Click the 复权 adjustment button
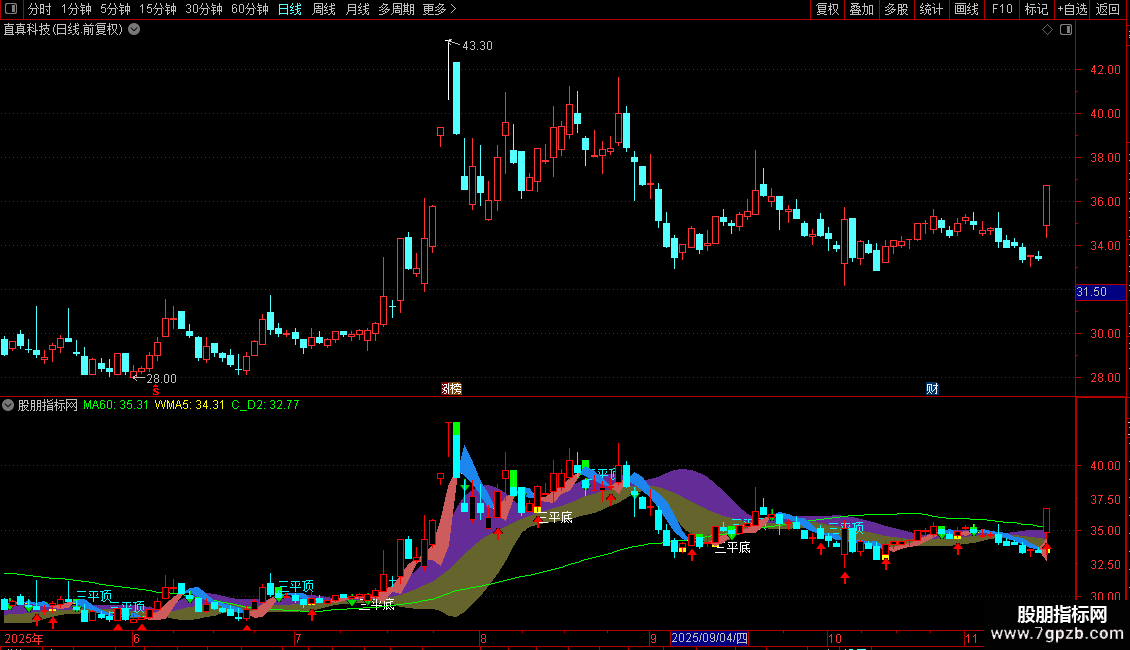This screenshot has height=650, width=1130. pos(827,9)
